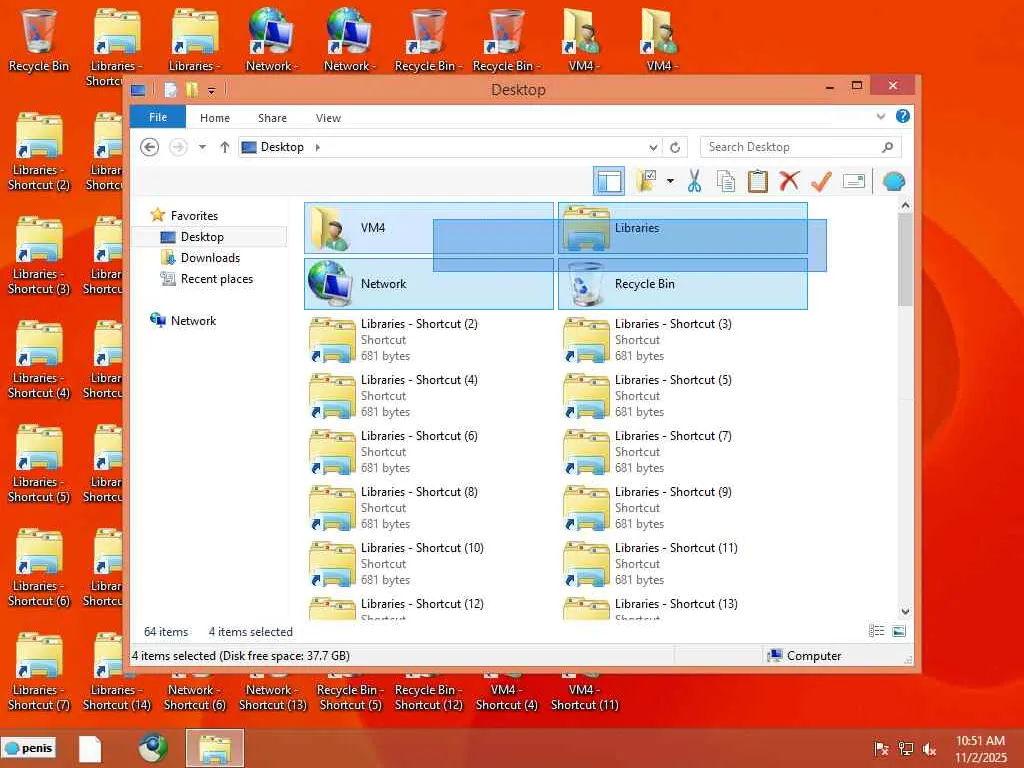Expand the chevron after Desktop in address bar

[x=317, y=148]
